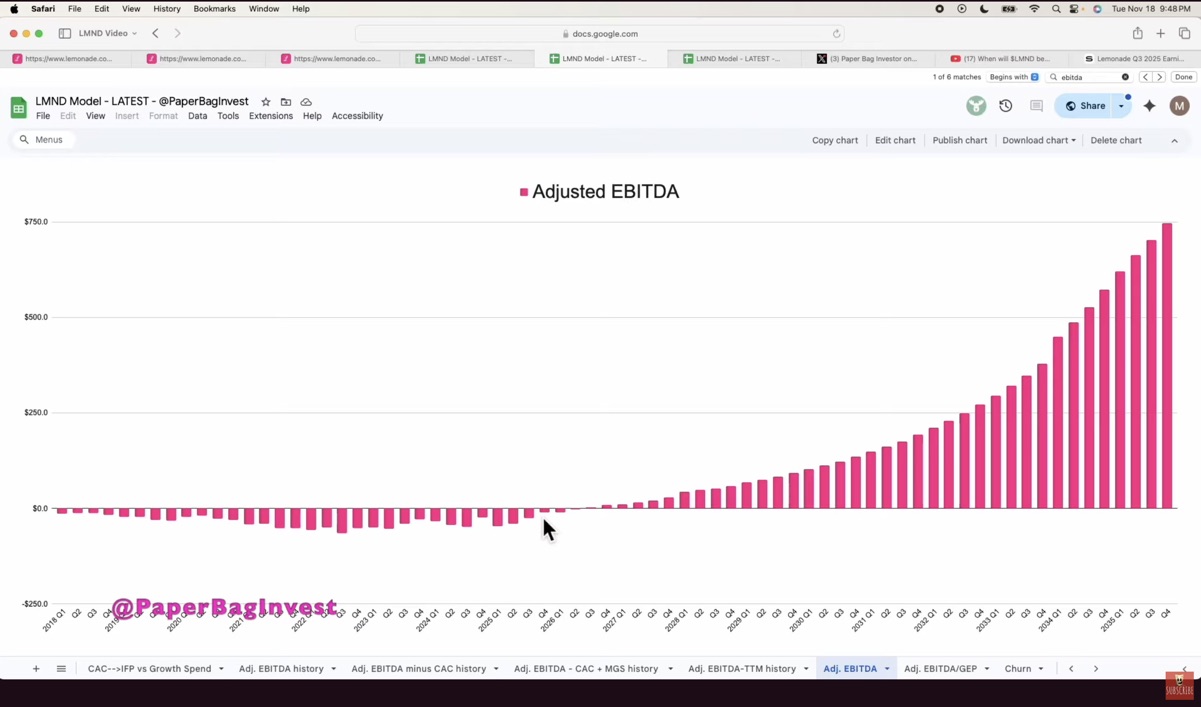Click the Edit chart button

coord(895,141)
